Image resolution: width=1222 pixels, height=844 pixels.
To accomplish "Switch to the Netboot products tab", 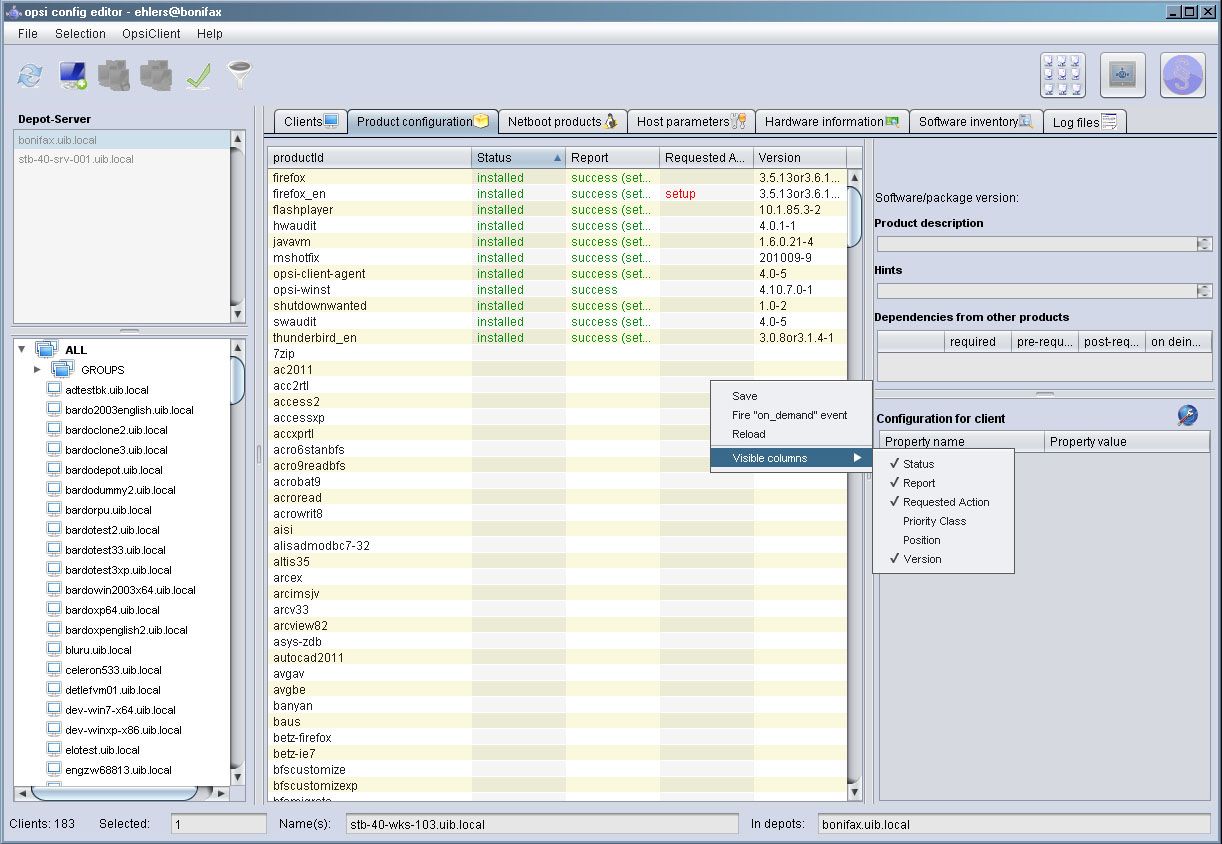I will point(562,122).
